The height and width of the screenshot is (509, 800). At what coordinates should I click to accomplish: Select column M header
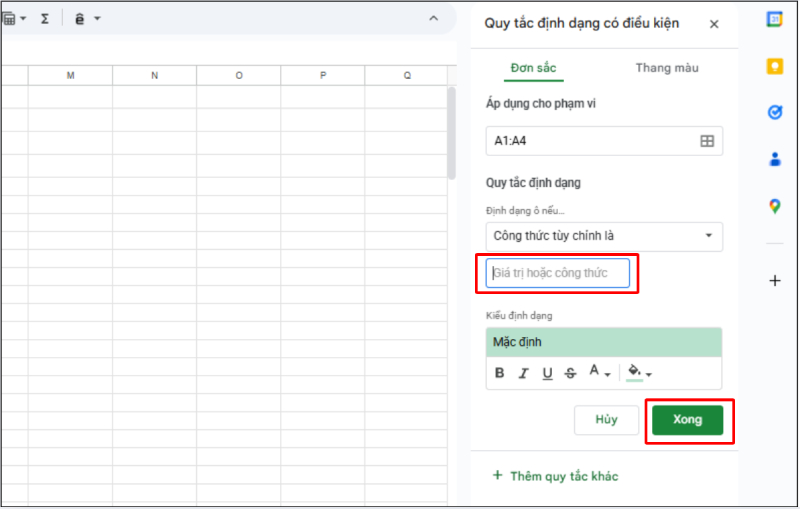[70, 75]
